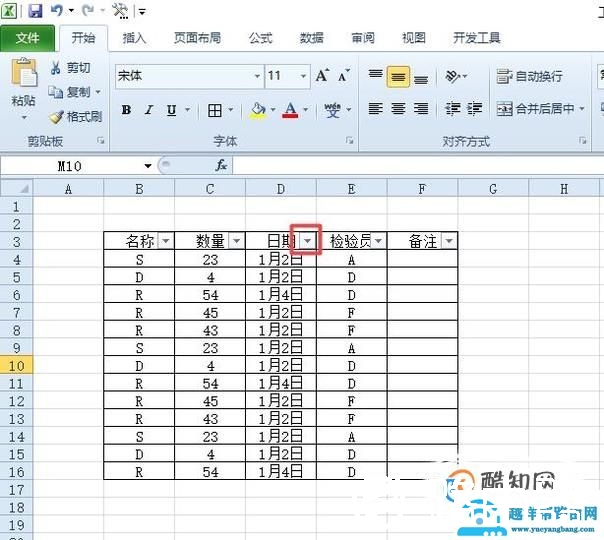The height and width of the screenshot is (540, 604).
Task: Open the 备注 column filter dropdown
Action: pyautogui.click(x=449, y=241)
